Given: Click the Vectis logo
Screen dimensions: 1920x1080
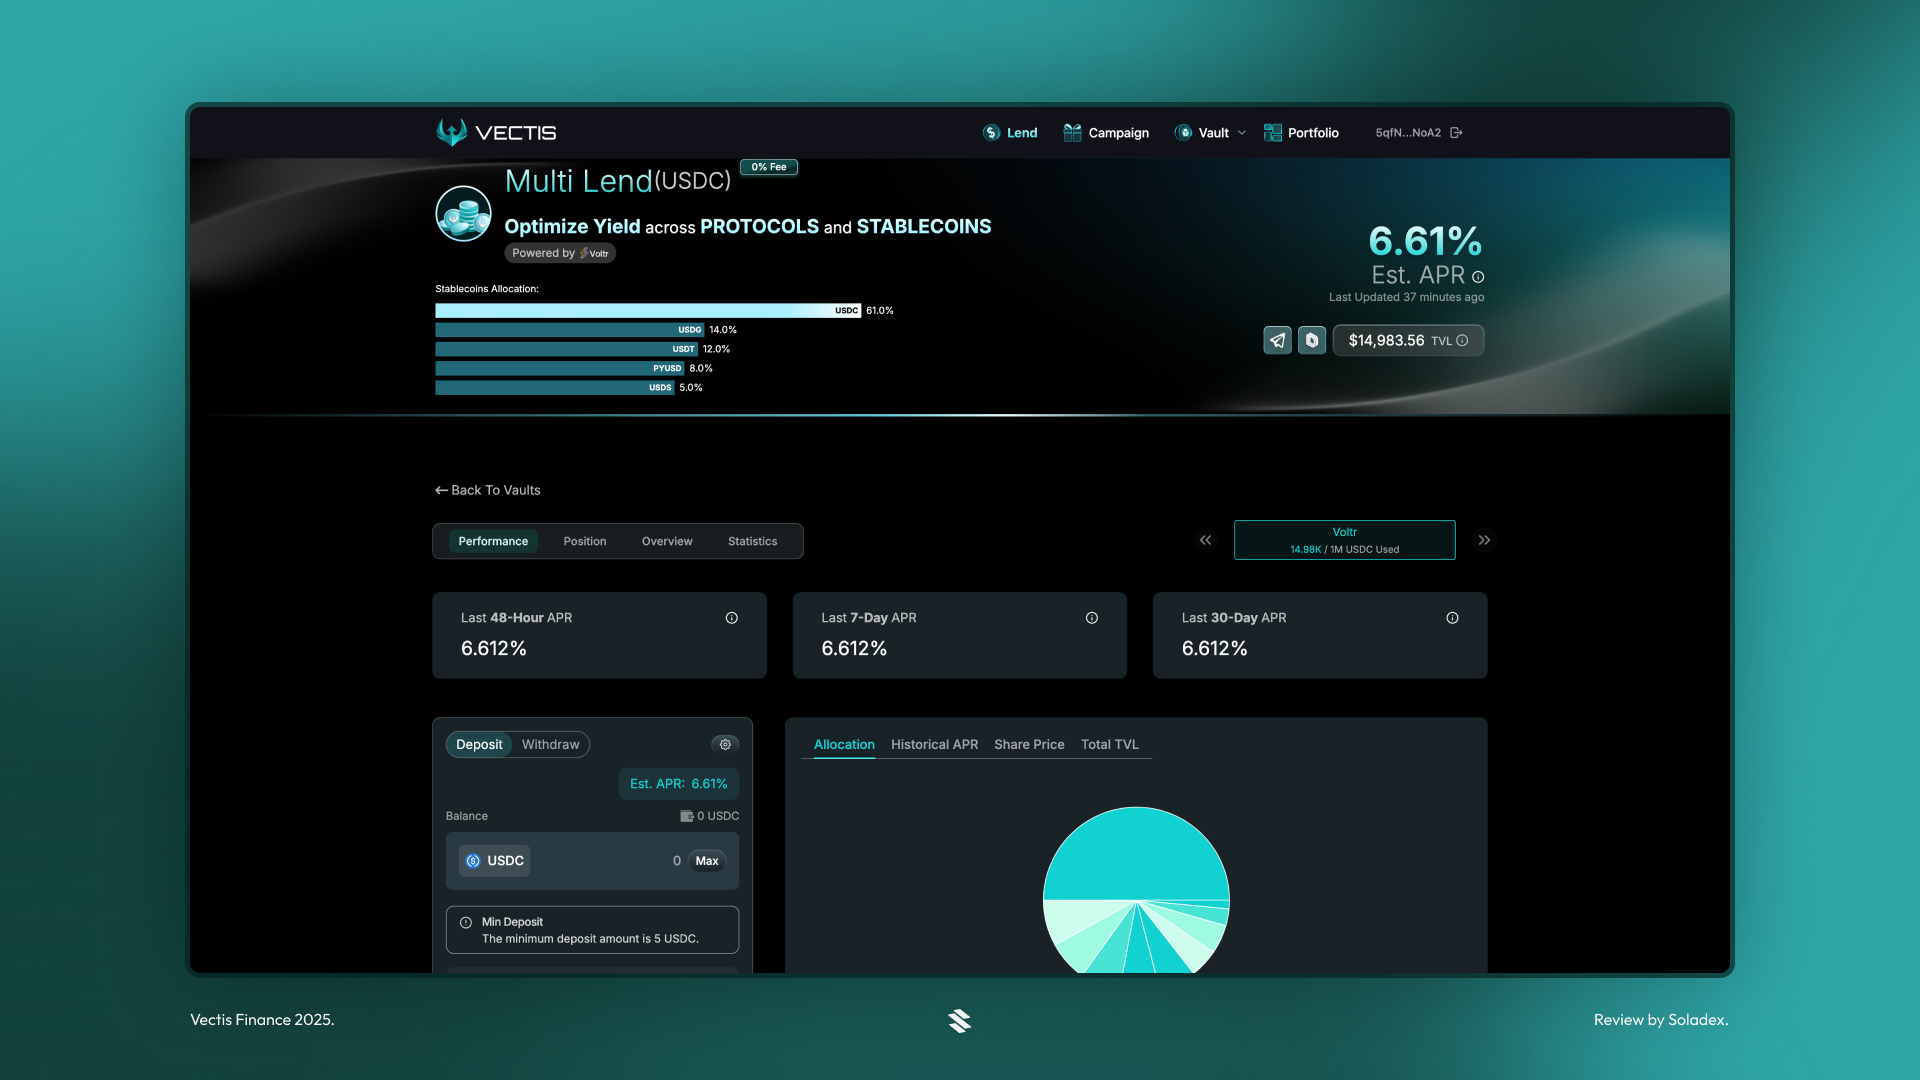Looking at the screenshot, I should tap(496, 132).
